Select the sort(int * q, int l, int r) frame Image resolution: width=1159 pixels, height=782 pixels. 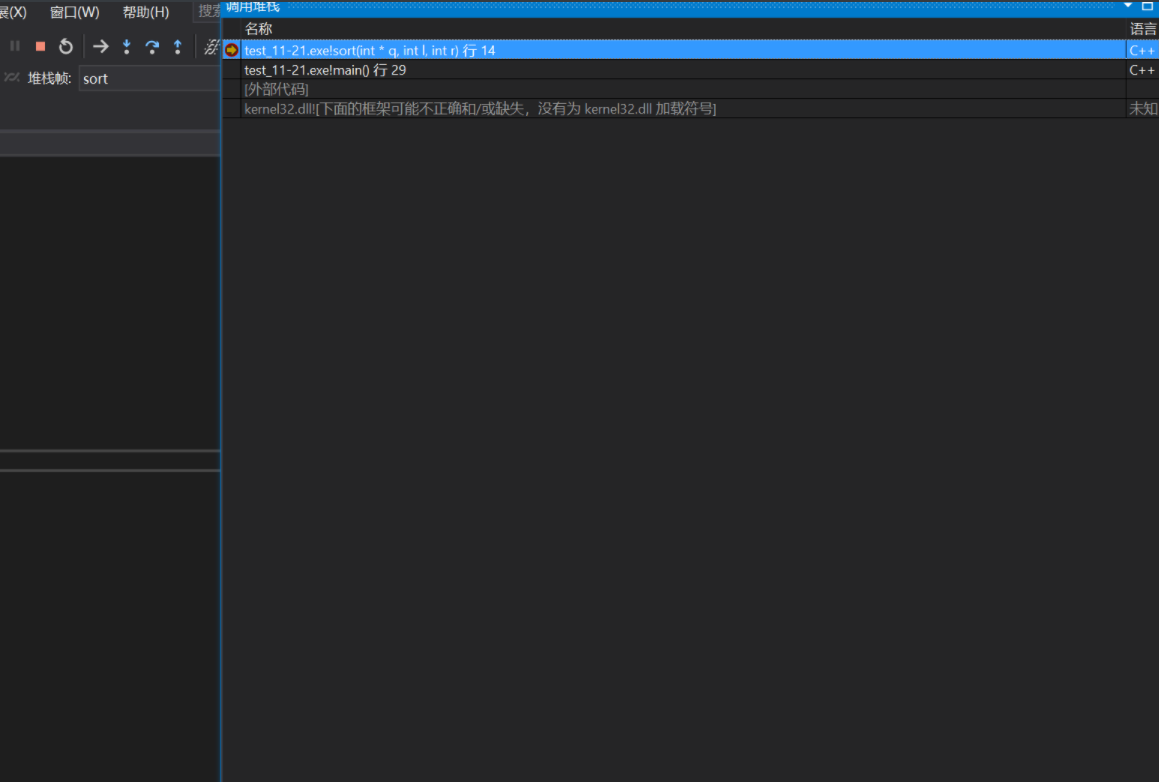click(683, 50)
